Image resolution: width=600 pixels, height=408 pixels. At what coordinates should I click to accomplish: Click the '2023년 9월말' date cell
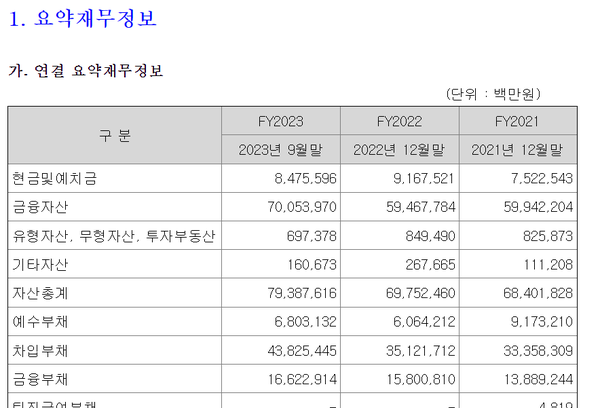click(x=280, y=150)
